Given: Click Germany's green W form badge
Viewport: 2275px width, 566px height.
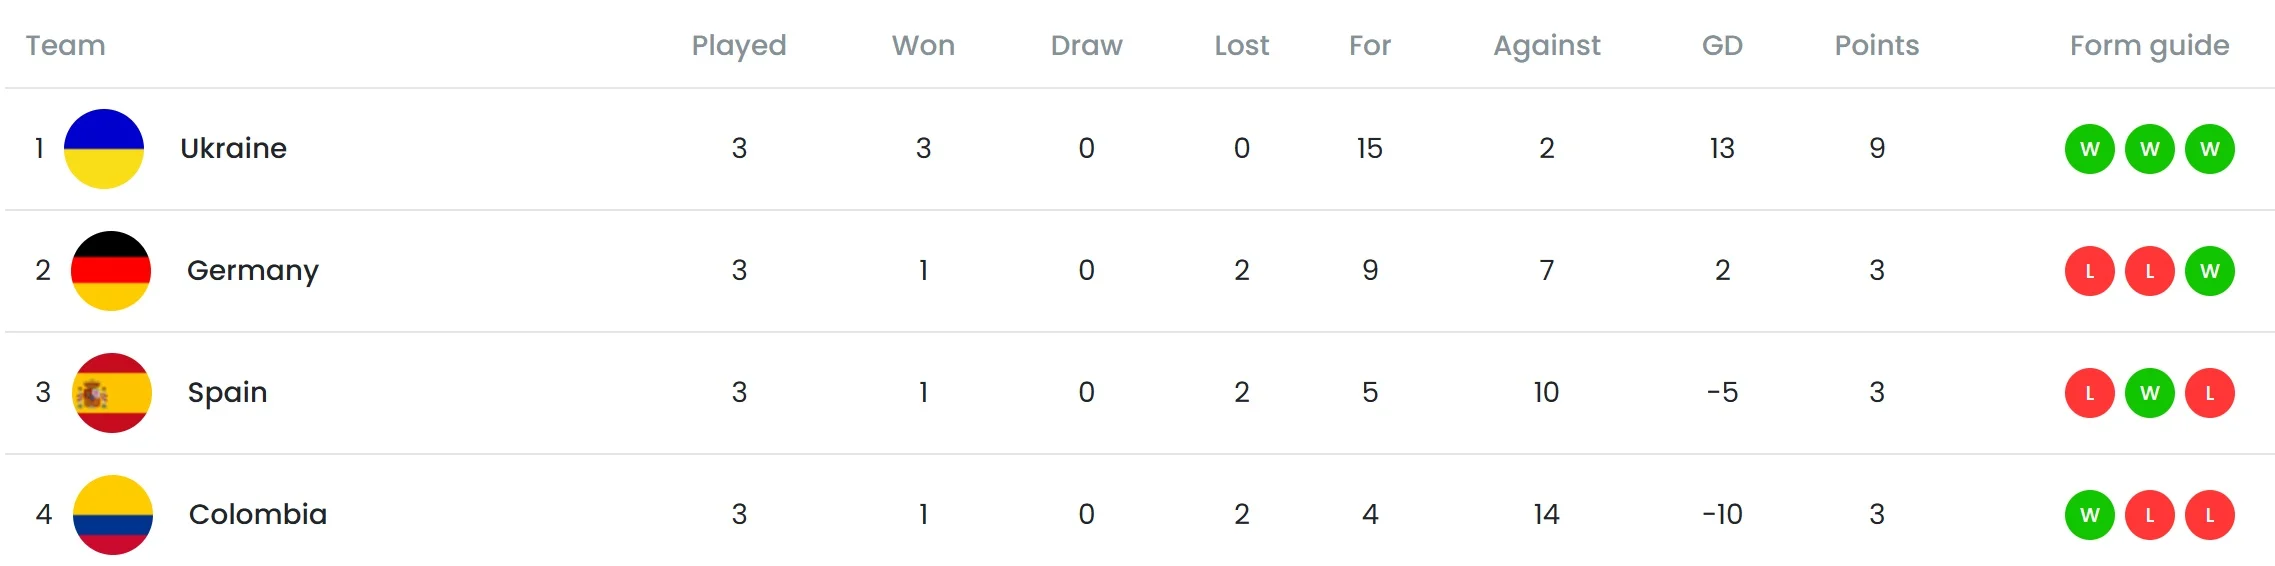Looking at the screenshot, I should tap(2209, 271).
